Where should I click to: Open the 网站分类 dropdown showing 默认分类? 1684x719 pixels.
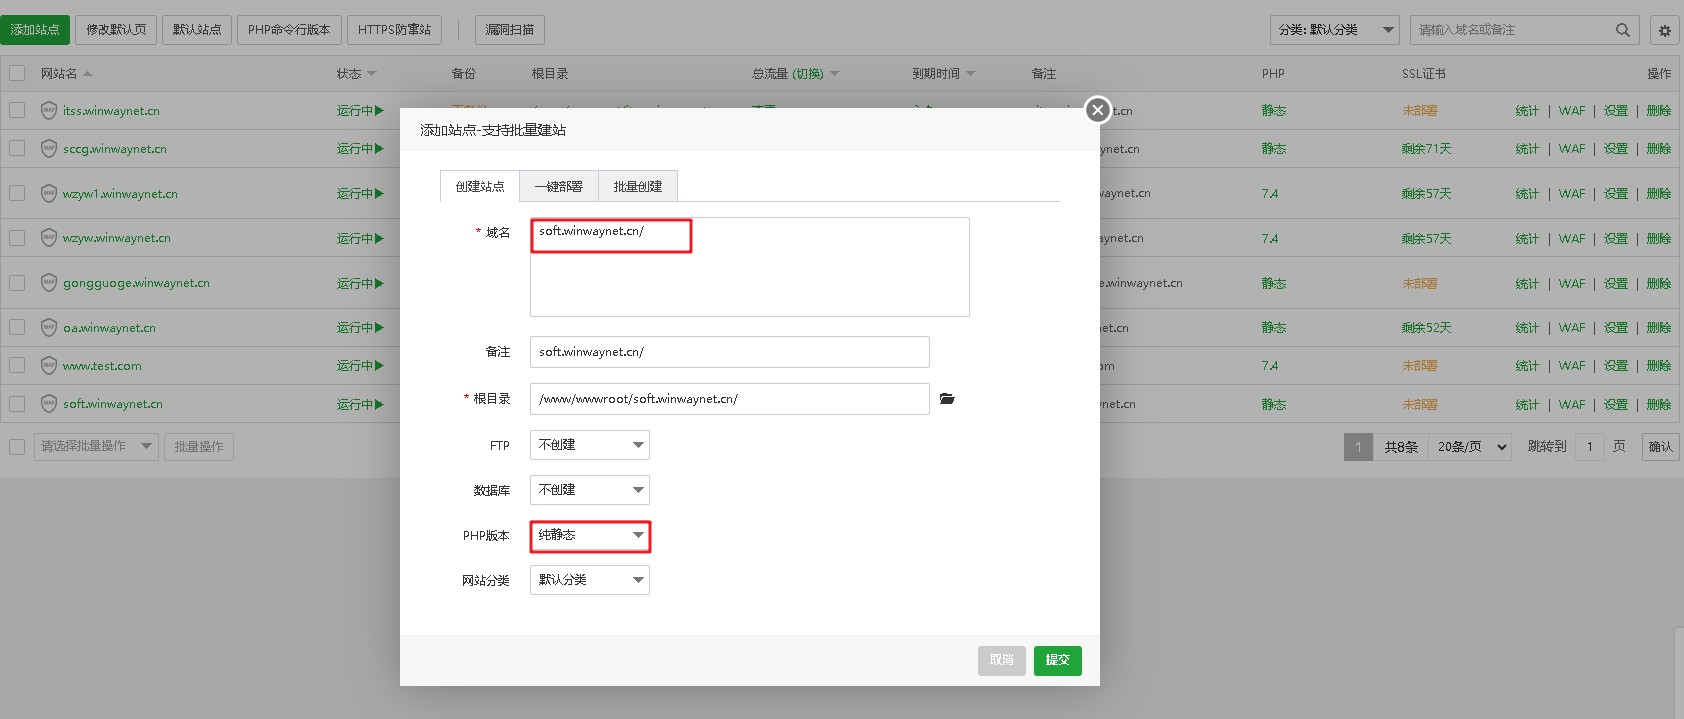tap(590, 580)
